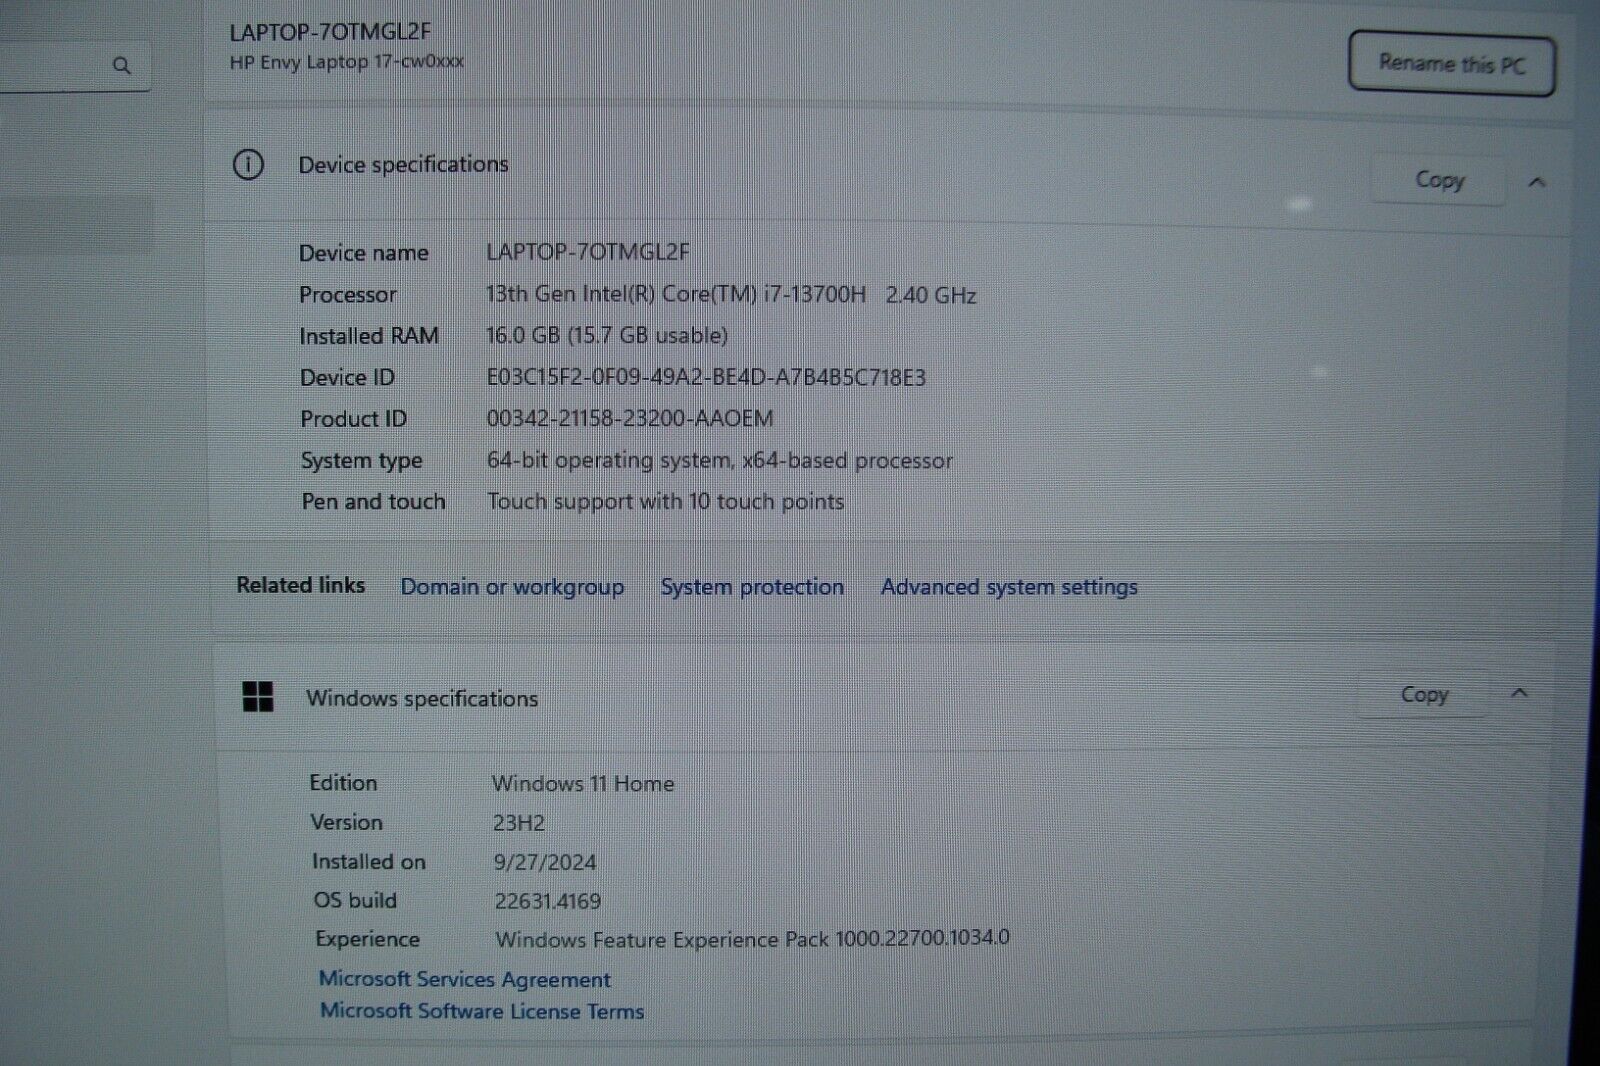Click the Processor label

tap(348, 295)
